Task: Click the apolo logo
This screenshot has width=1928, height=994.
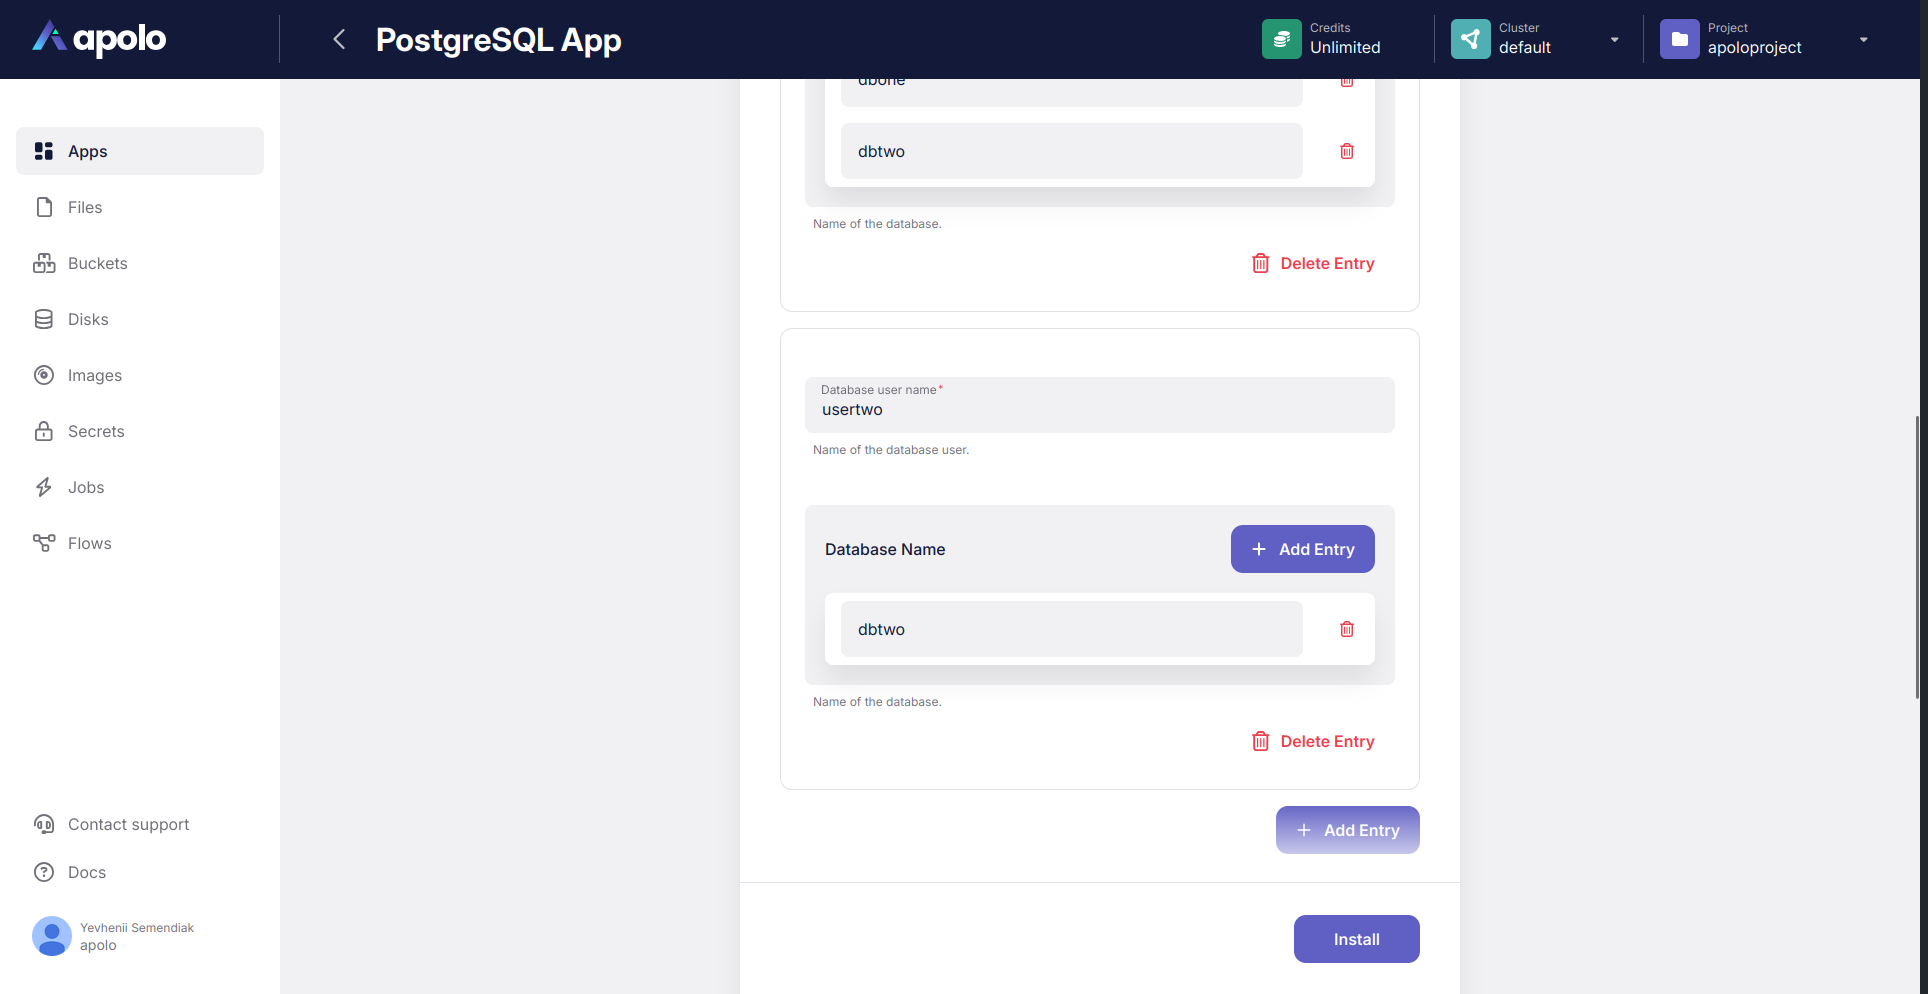Action: point(100,38)
